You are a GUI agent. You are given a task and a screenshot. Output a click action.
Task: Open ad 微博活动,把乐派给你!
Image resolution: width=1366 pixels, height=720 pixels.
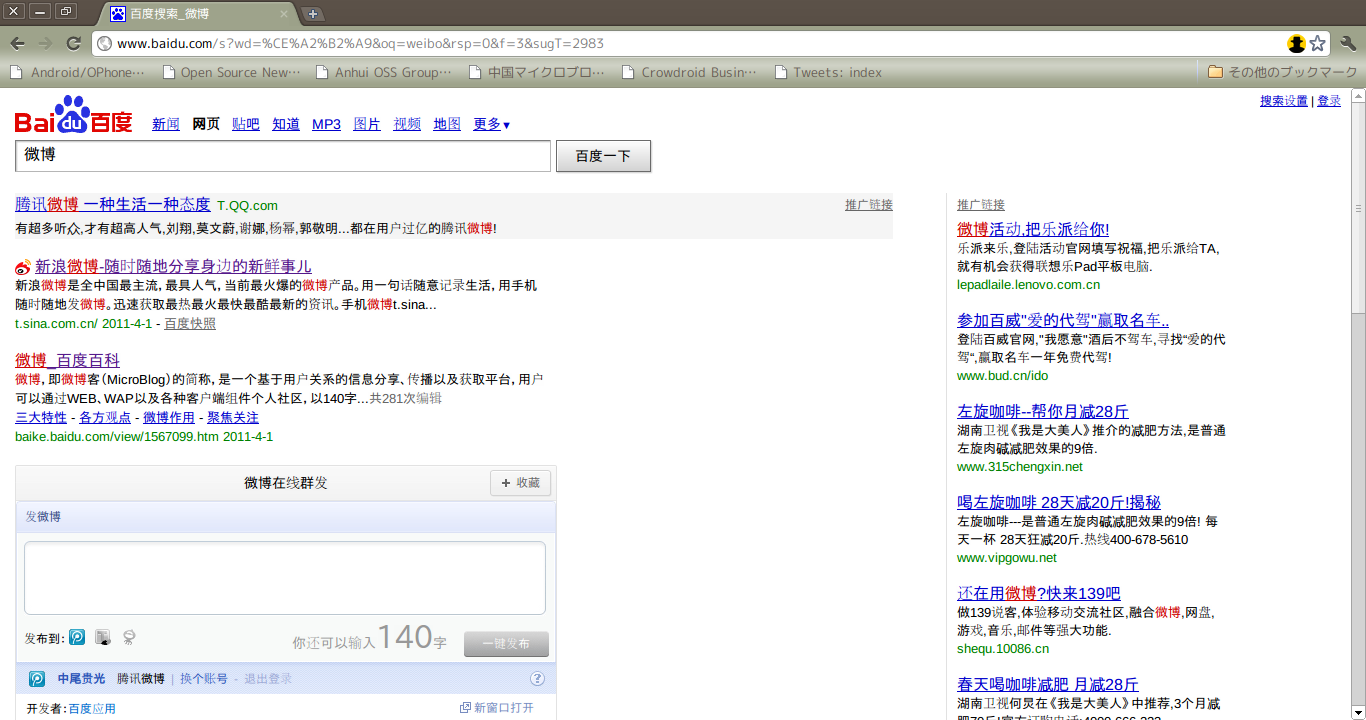click(x=1033, y=229)
